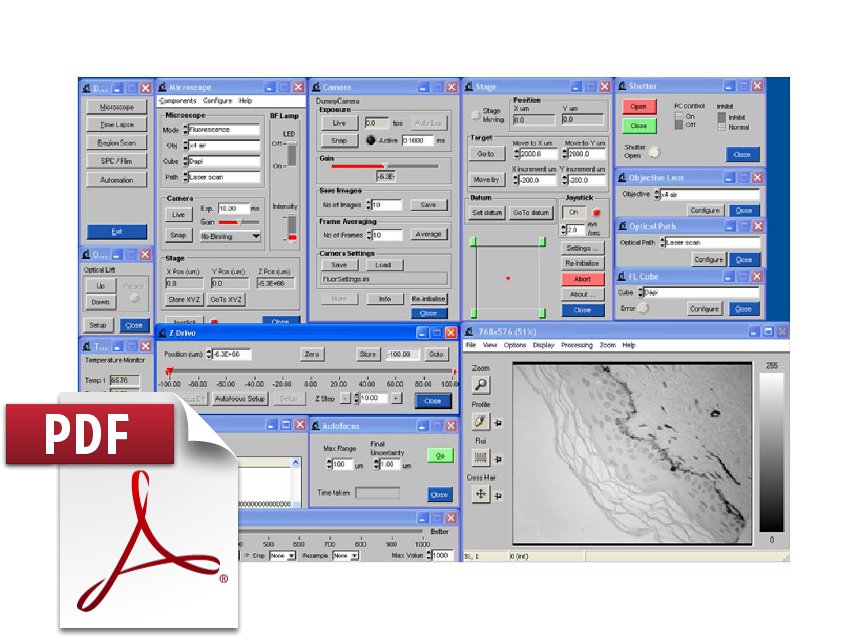This screenshot has width=867, height=640.
Task: Switch shutter PC control to Off
Action: [679, 125]
